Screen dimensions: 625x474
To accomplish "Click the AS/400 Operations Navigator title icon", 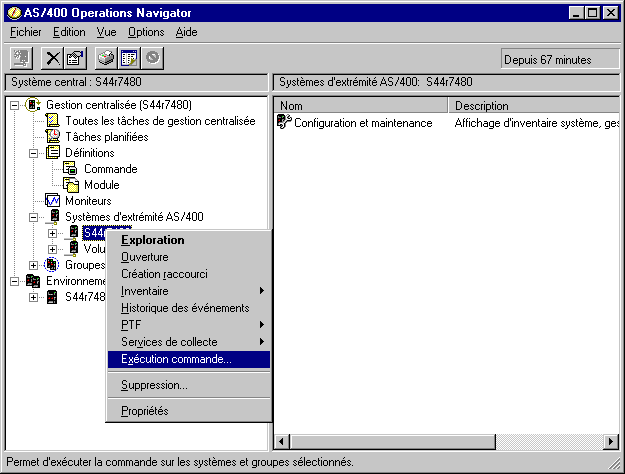I will 14,13.
